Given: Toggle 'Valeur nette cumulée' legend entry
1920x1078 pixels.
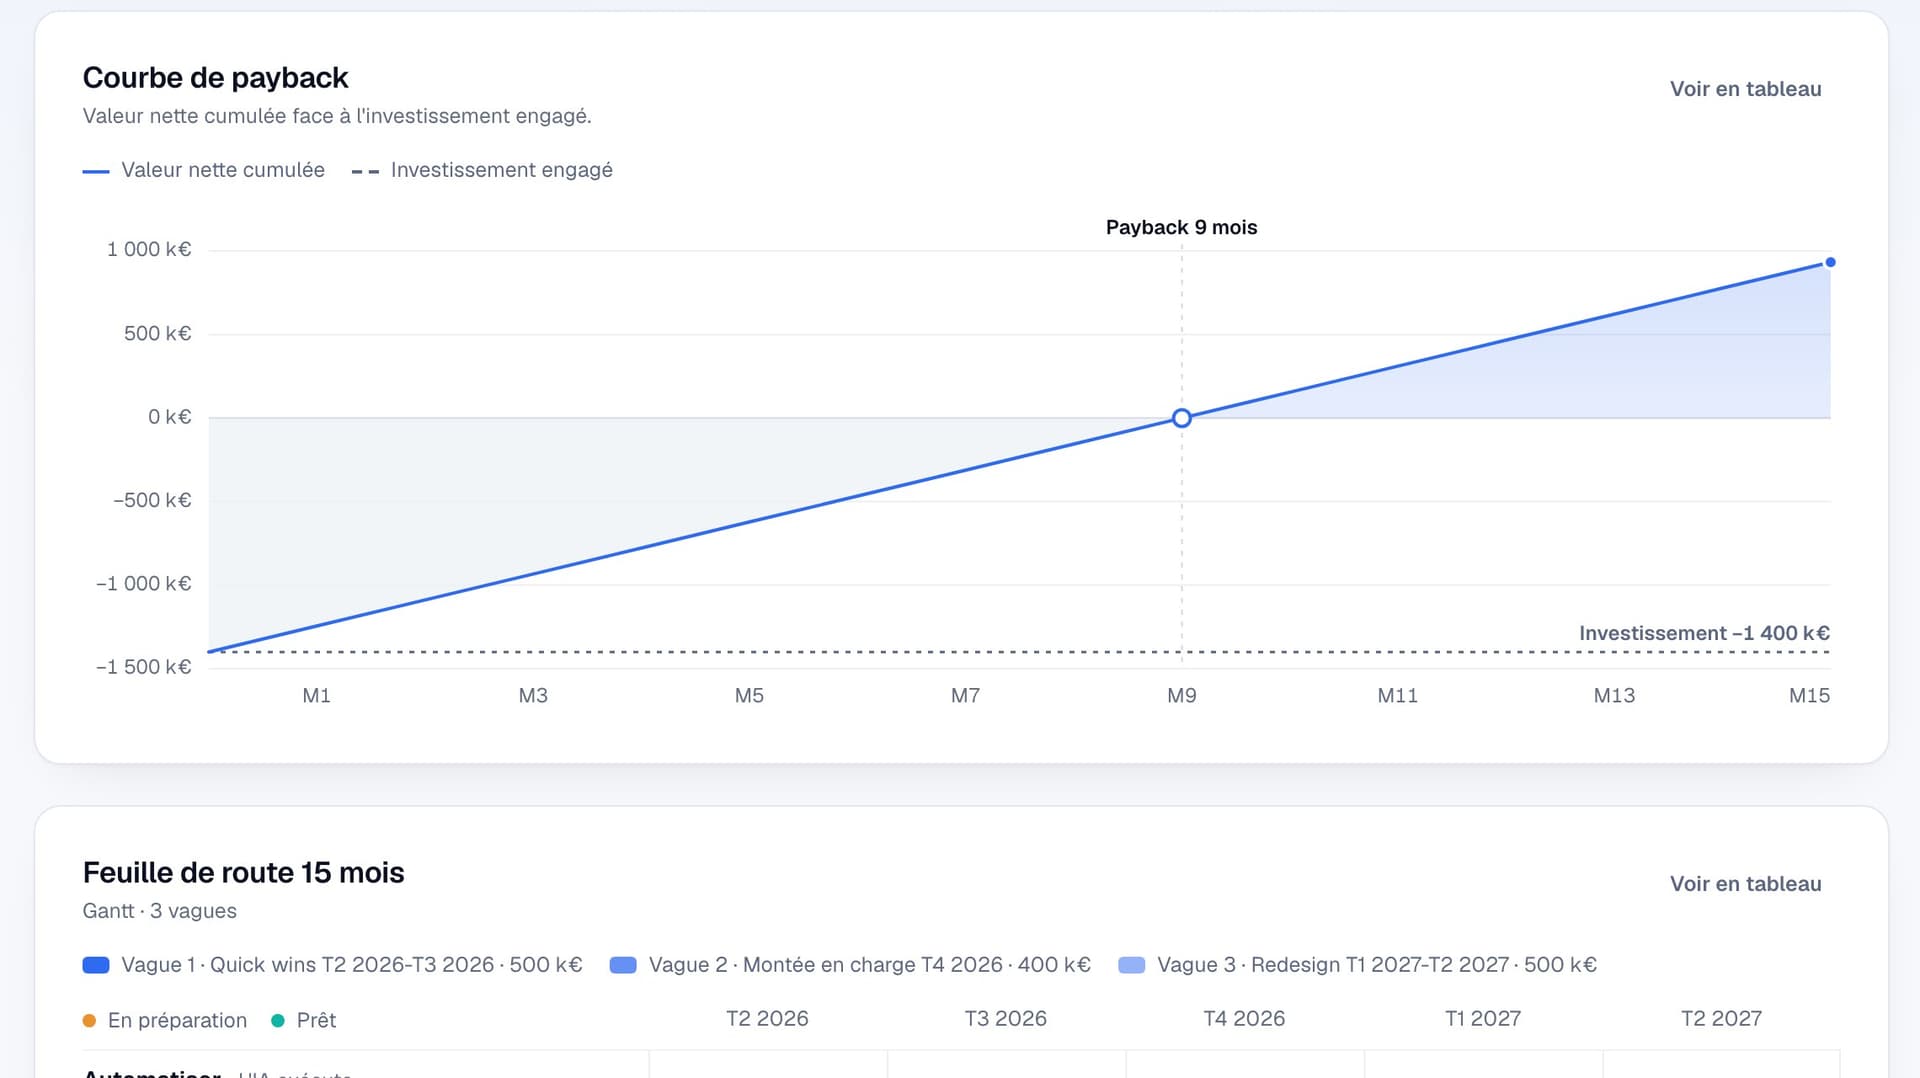Looking at the screenshot, I should (204, 170).
